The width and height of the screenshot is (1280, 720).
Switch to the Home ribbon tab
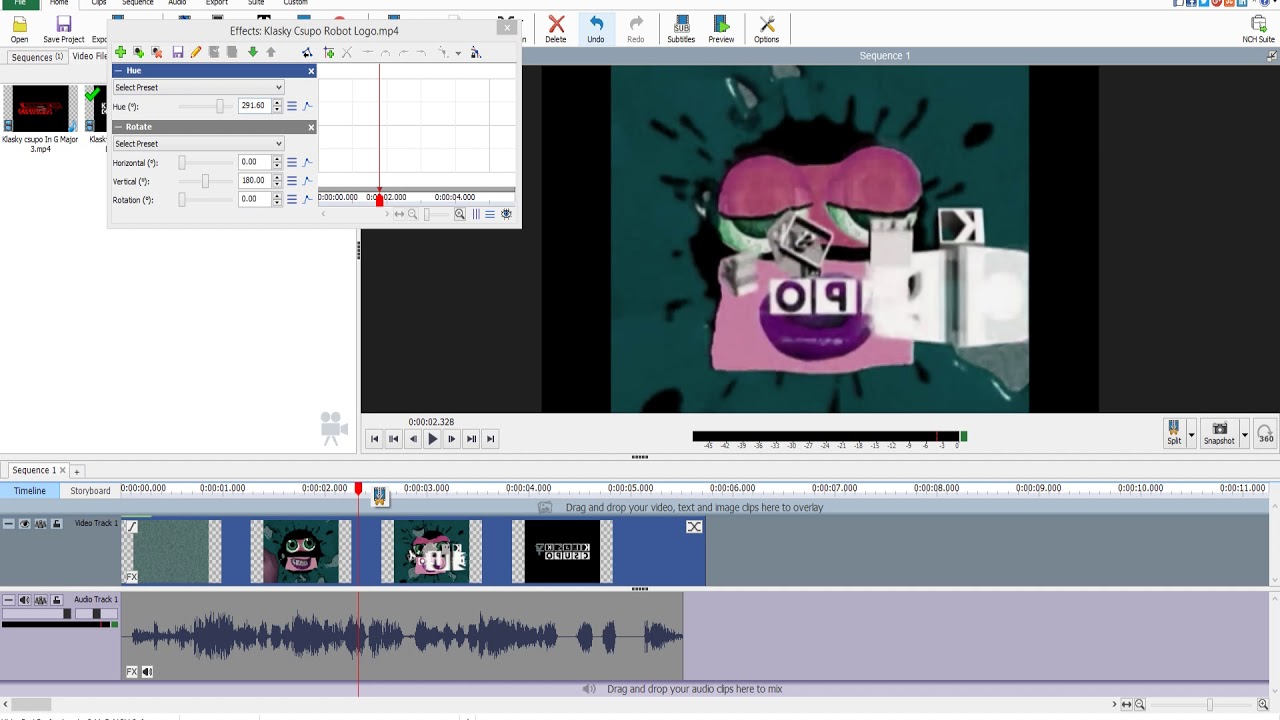click(x=59, y=3)
